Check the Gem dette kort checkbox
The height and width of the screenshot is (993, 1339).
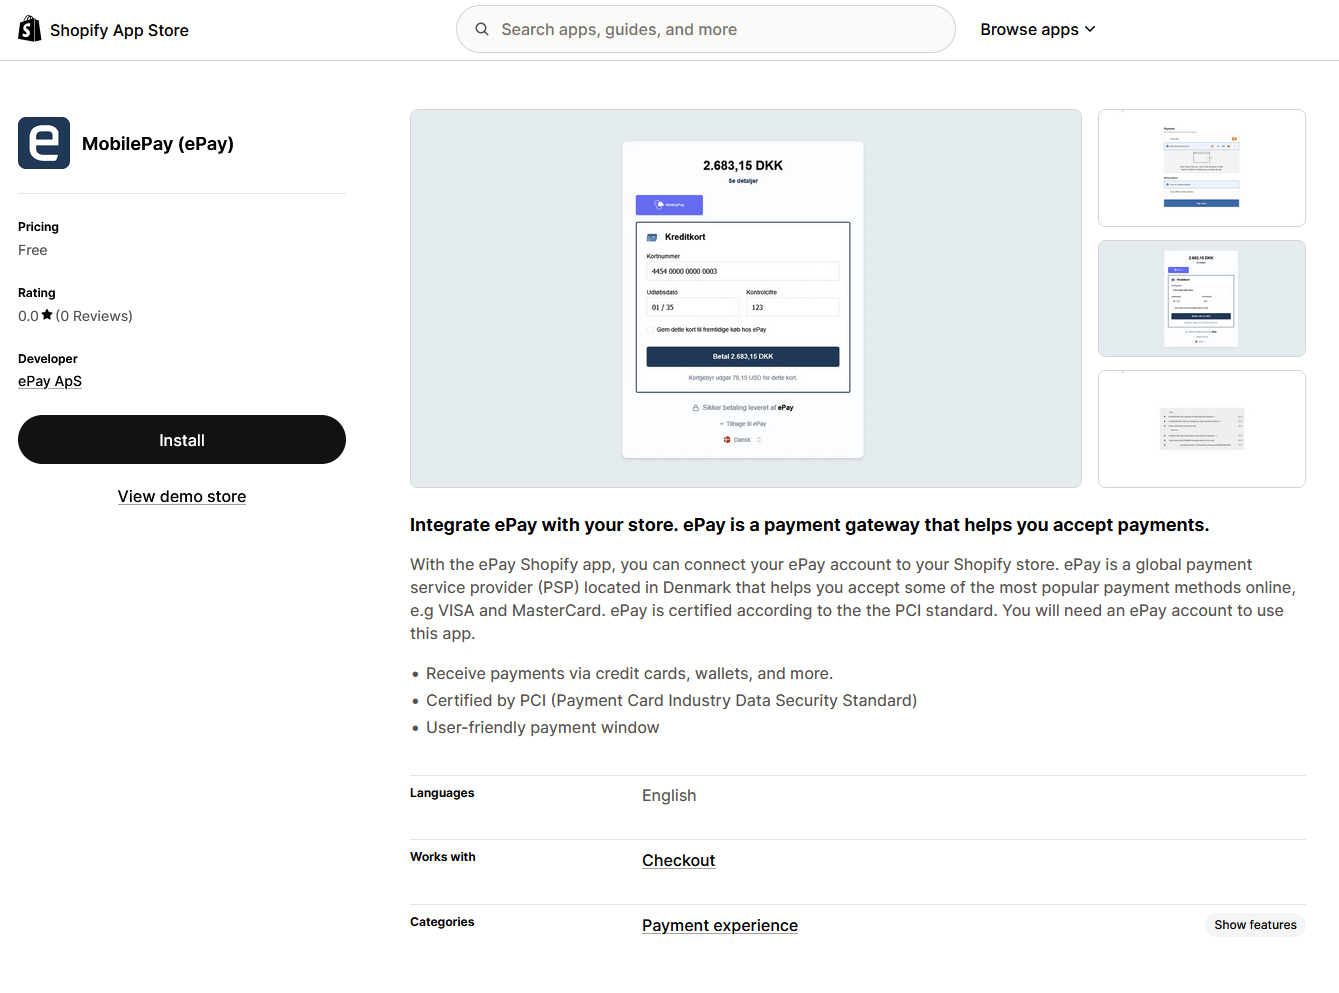651,330
